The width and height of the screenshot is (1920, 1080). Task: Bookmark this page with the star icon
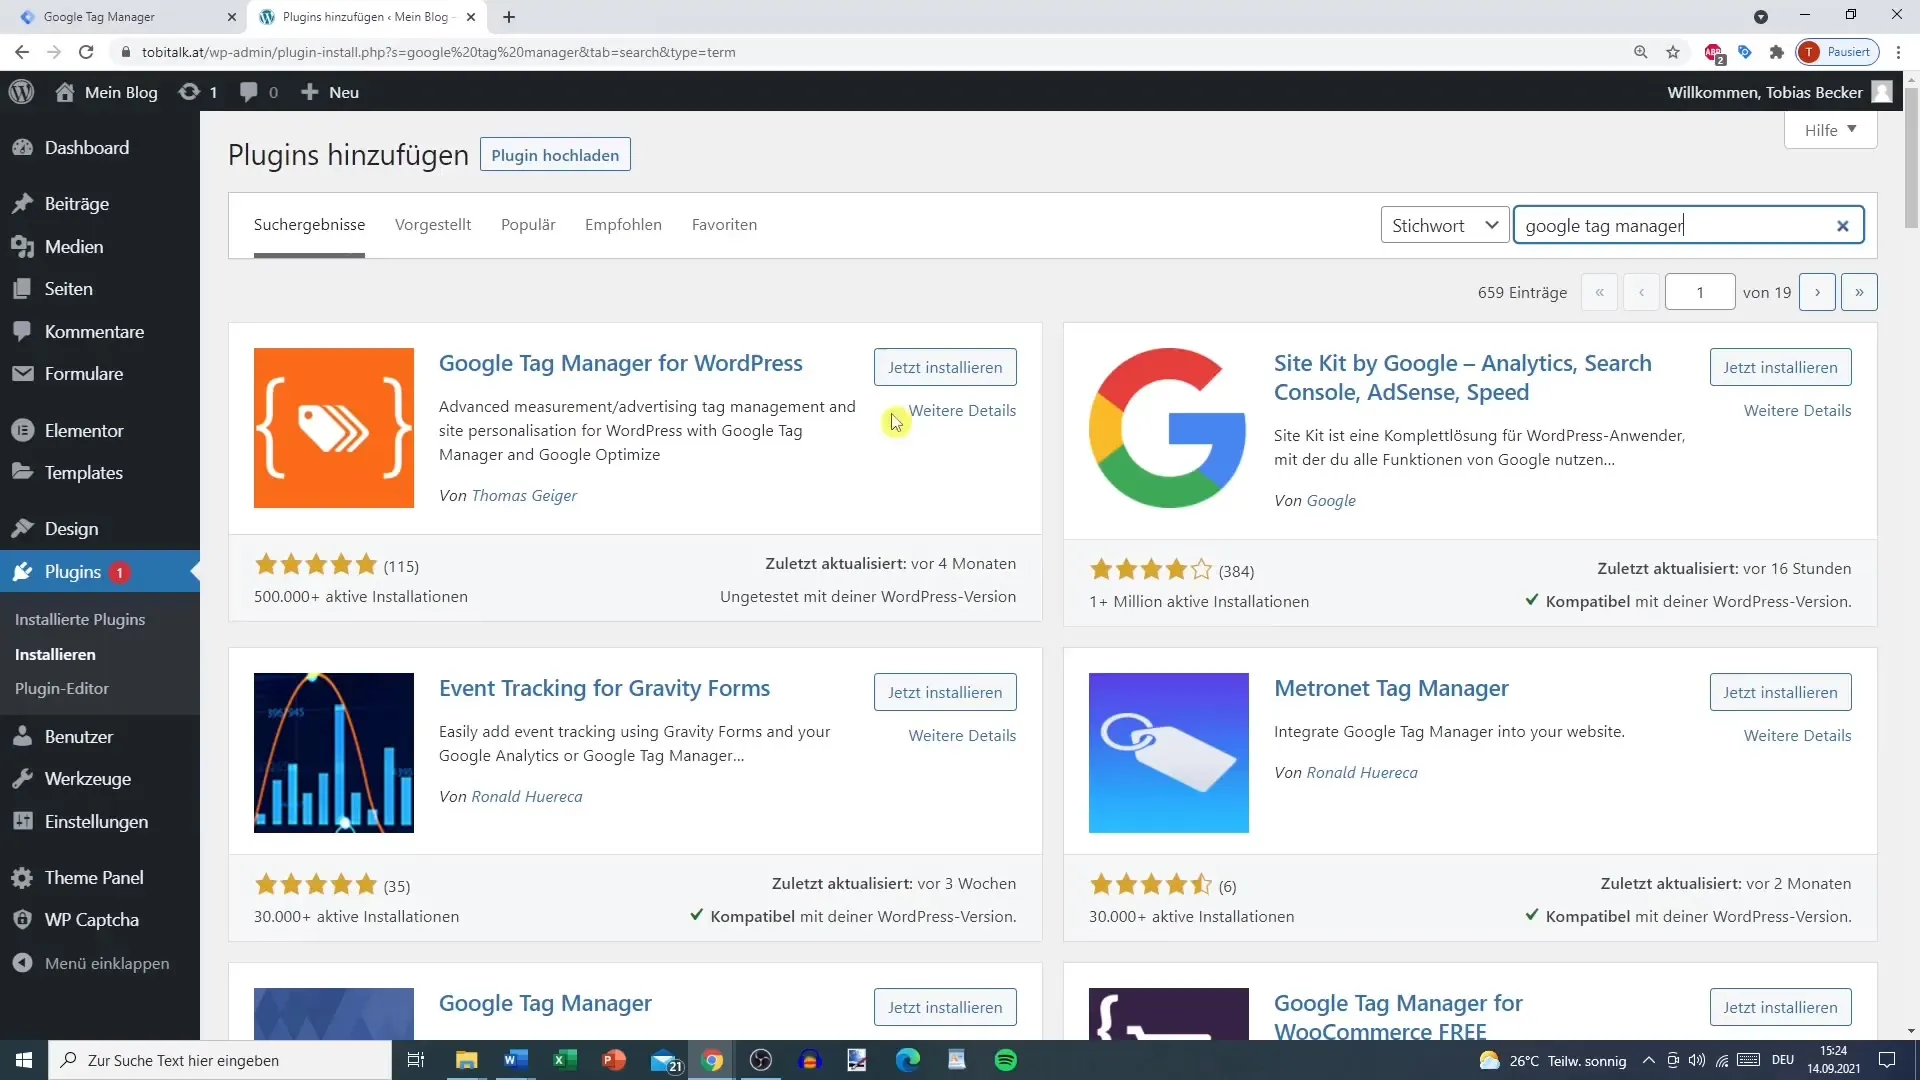pyautogui.click(x=1673, y=52)
